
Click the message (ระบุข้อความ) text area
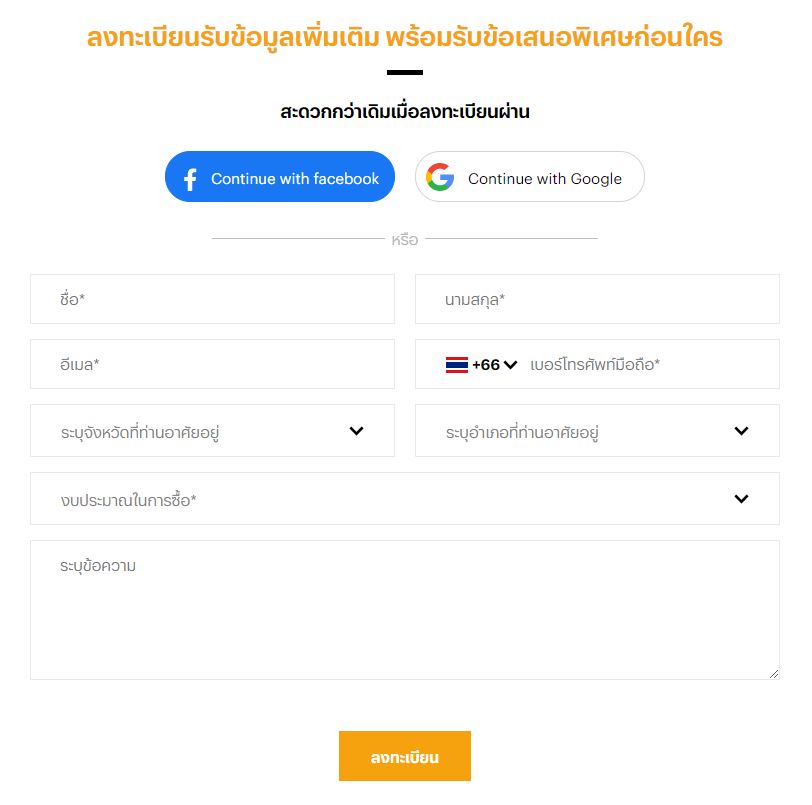click(404, 610)
